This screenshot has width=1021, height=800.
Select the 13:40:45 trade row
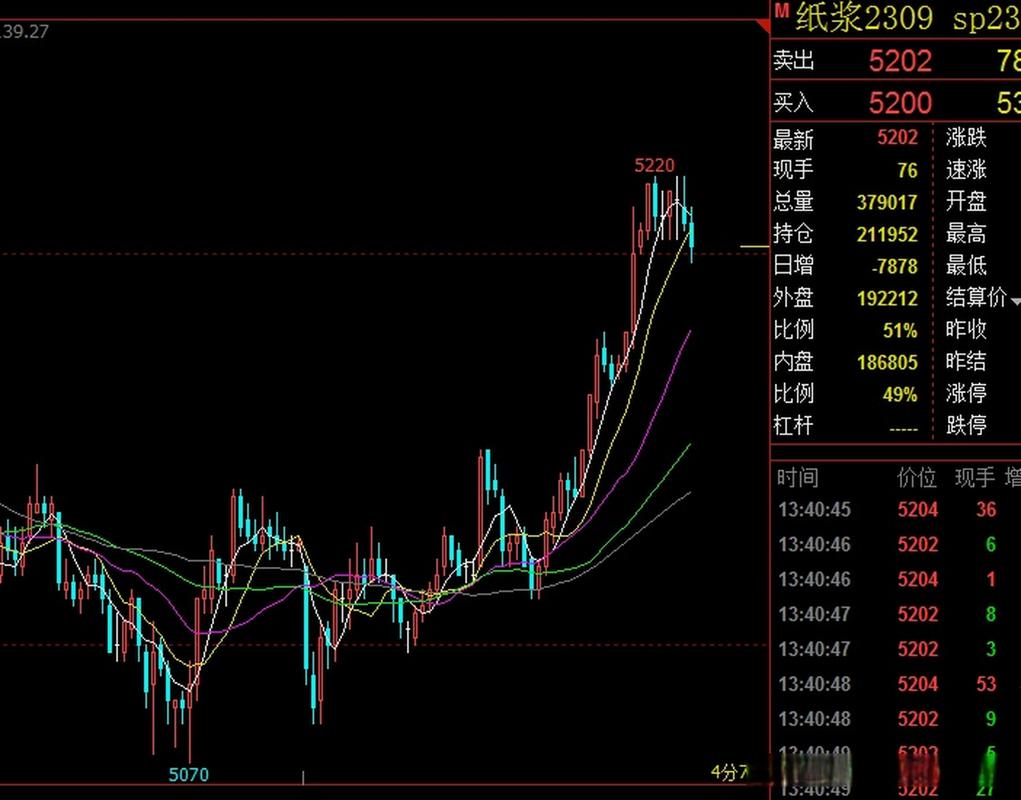(814, 510)
